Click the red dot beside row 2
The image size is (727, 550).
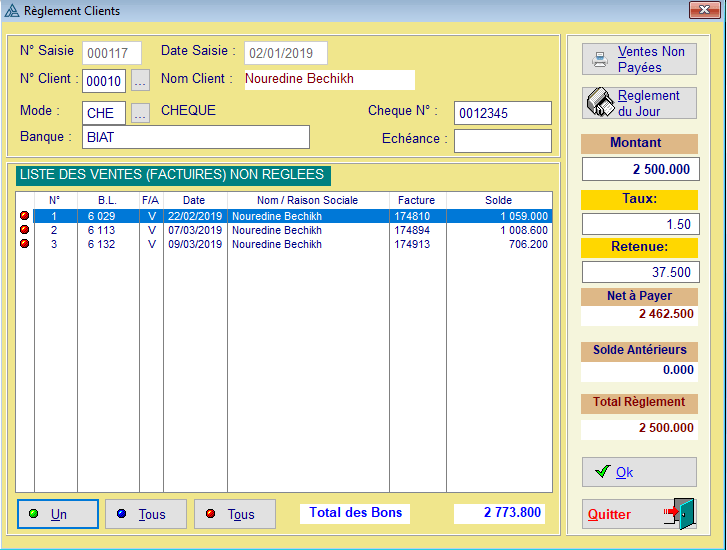click(x=25, y=230)
